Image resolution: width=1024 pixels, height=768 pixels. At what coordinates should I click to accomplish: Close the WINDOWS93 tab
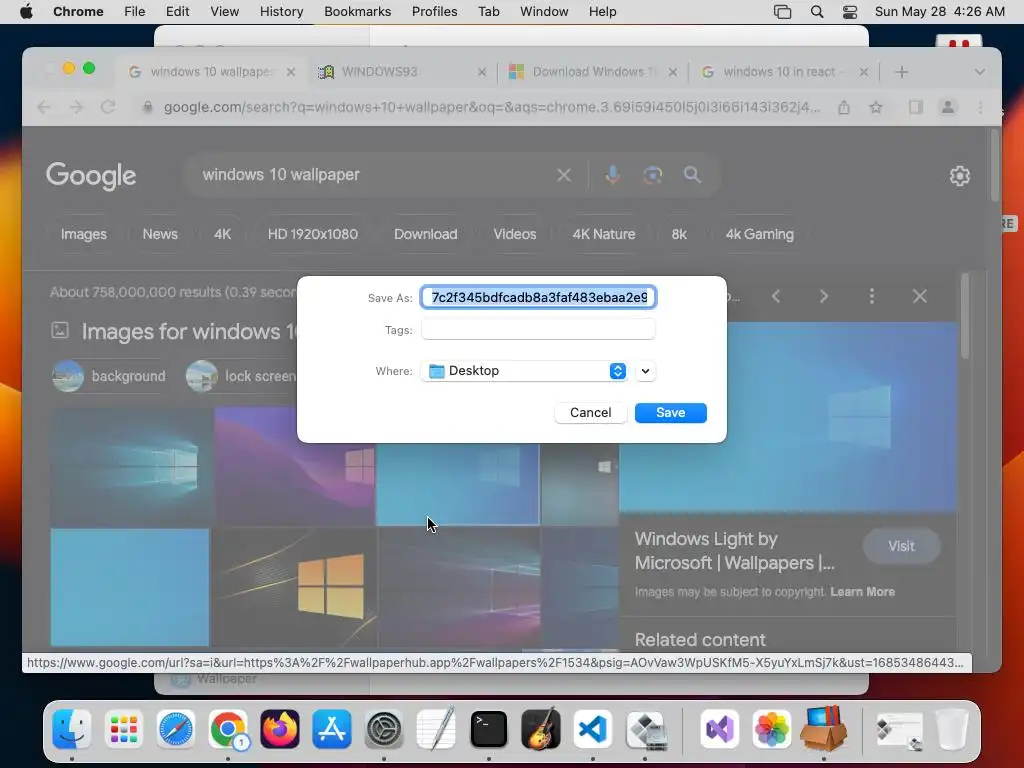pyautogui.click(x=482, y=72)
